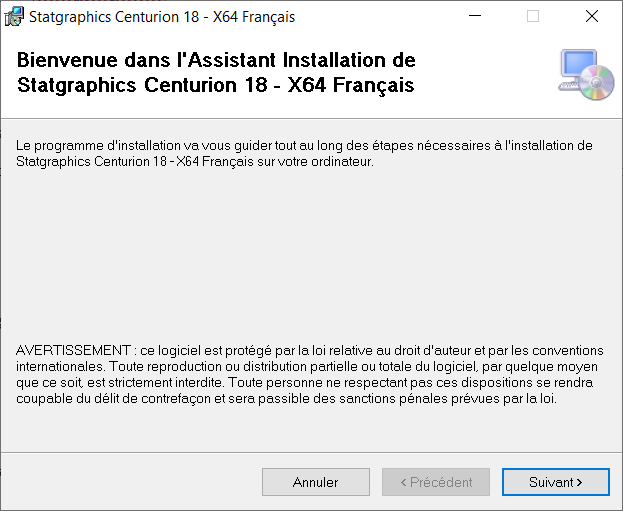Click the bold 'Statgraphics Centurion 18' heading line

[x=216, y=85]
